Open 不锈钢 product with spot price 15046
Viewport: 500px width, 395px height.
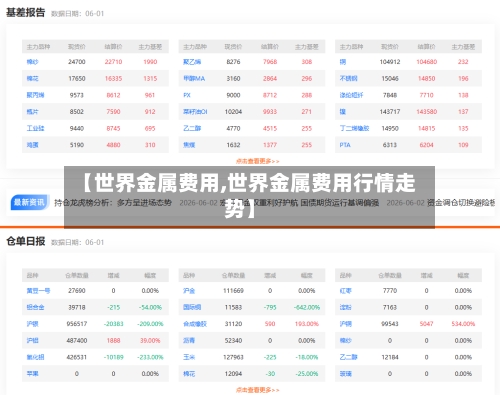click(x=348, y=78)
